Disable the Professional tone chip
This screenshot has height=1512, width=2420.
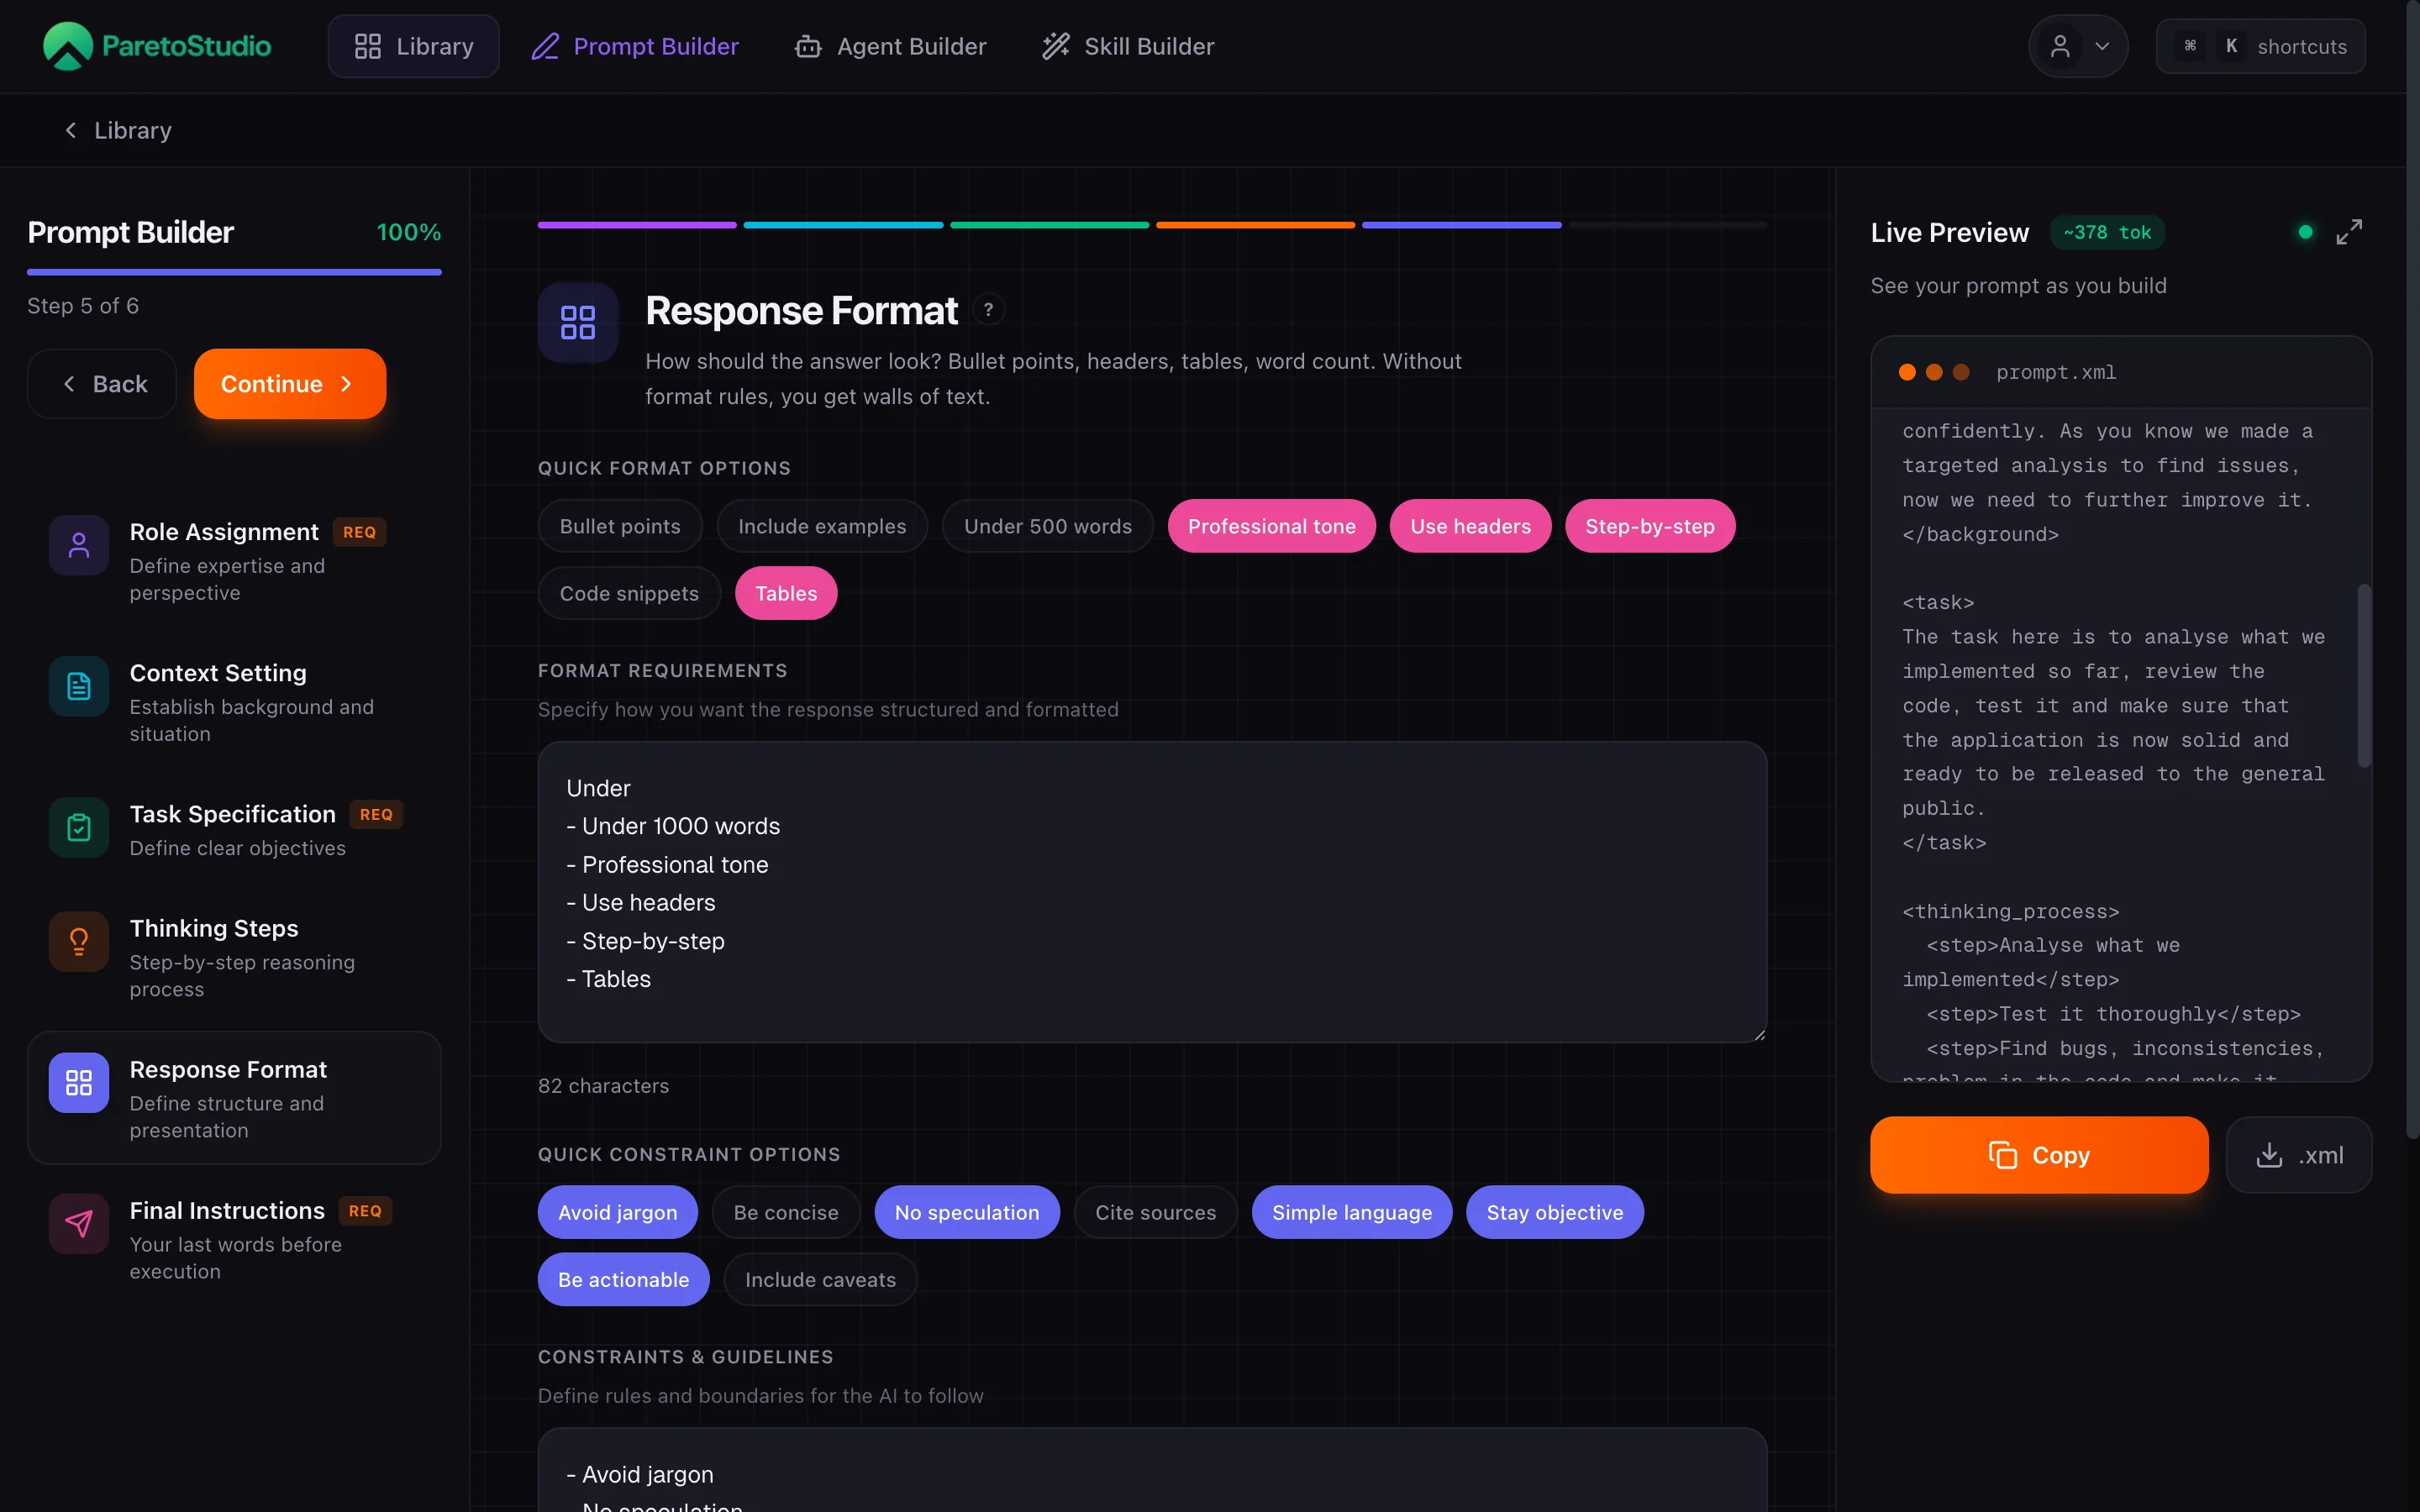point(1272,526)
